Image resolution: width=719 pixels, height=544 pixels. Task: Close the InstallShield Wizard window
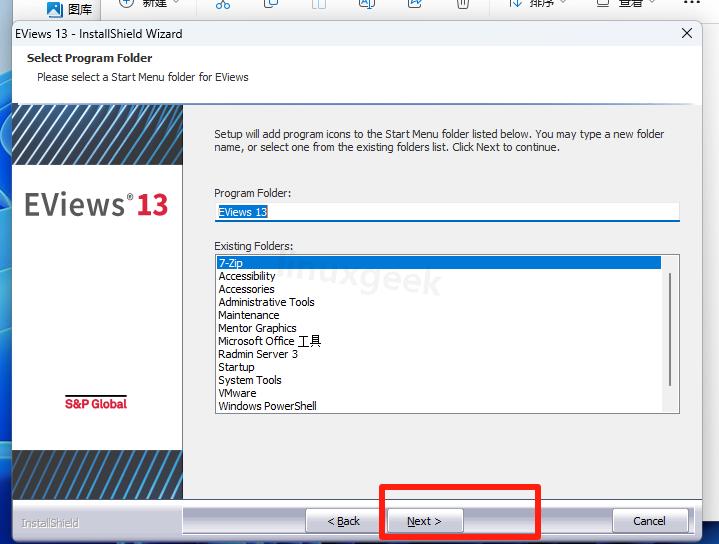687,33
